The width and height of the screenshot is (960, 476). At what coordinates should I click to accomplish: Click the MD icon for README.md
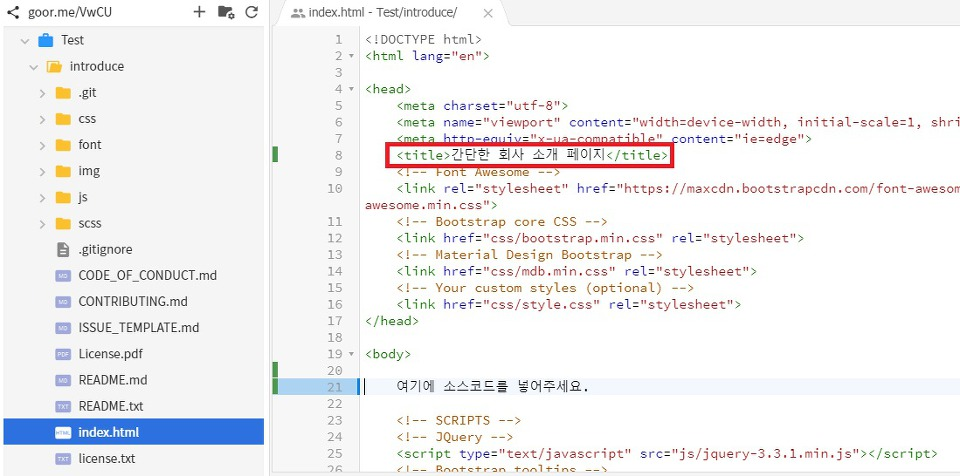coord(63,380)
